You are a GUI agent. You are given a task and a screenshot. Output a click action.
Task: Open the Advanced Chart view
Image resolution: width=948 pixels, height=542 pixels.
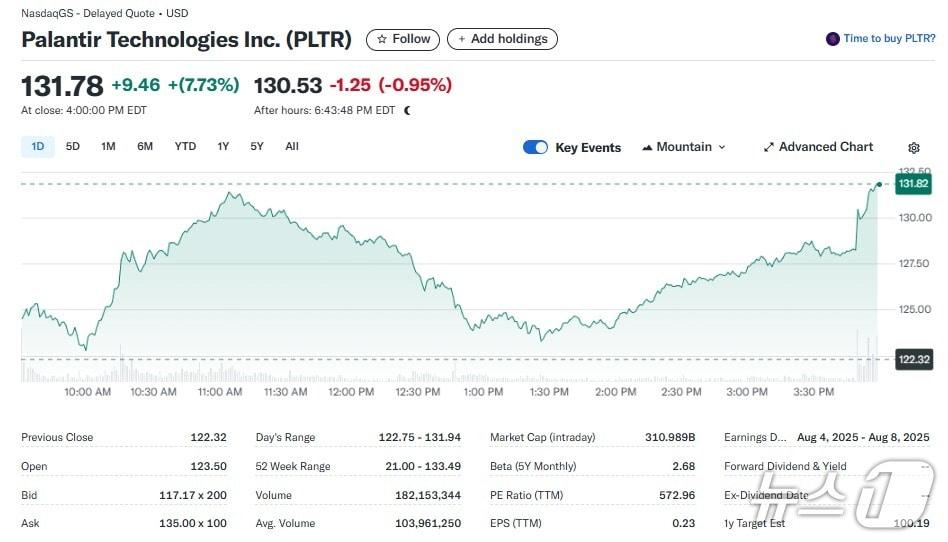coord(825,147)
